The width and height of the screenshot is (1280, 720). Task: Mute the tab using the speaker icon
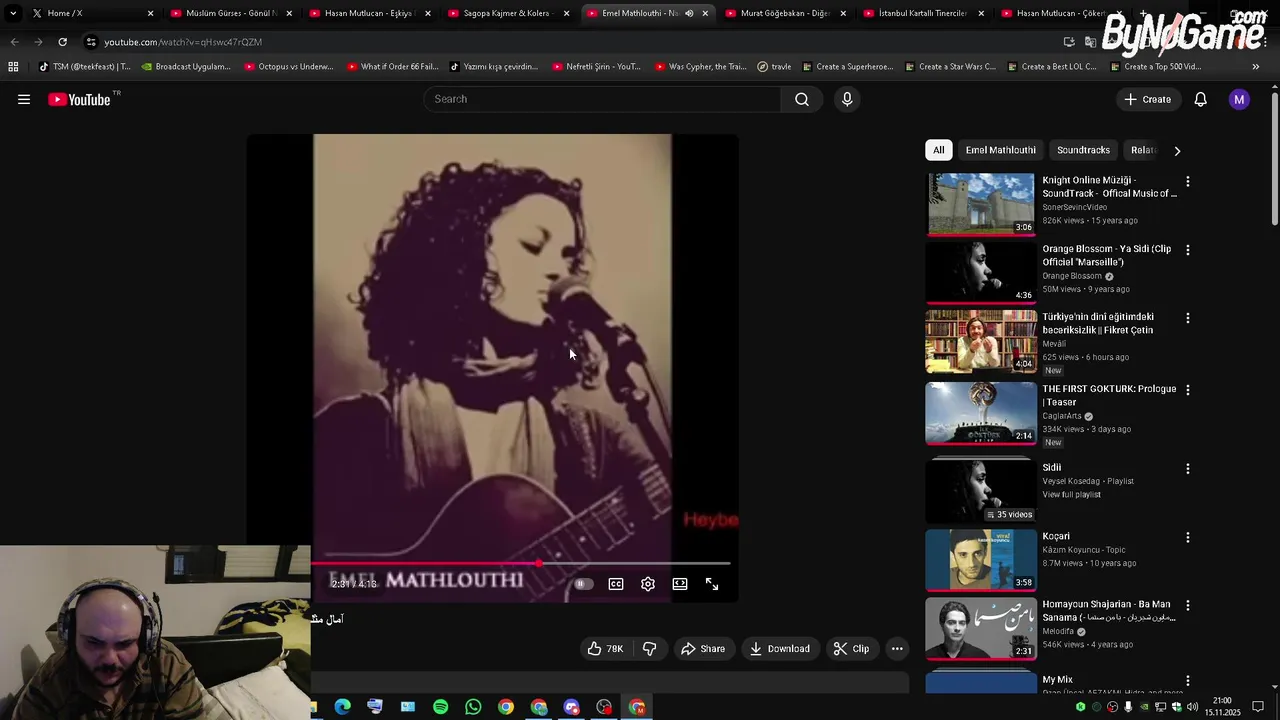[x=689, y=13]
